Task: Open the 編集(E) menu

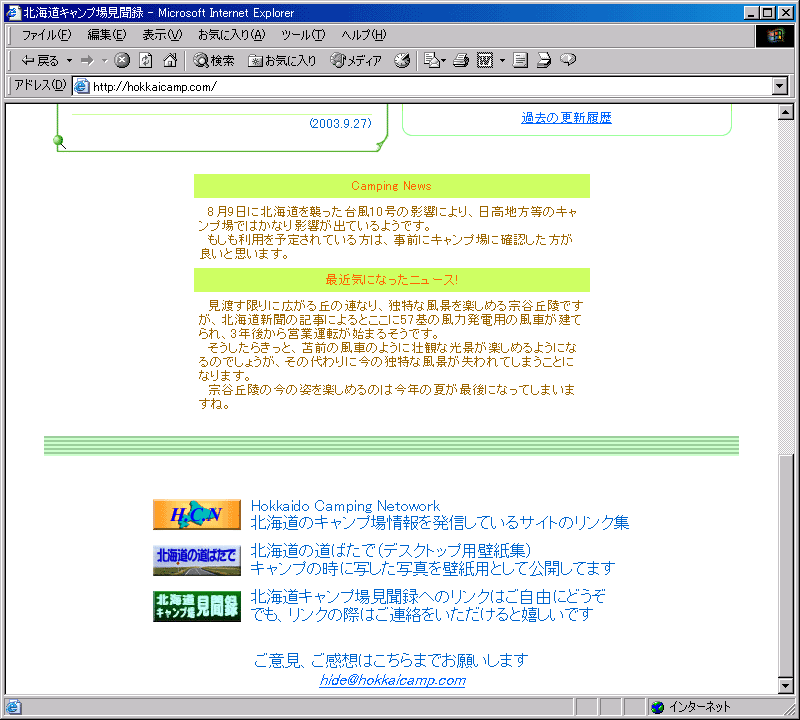Action: pyautogui.click(x=107, y=35)
